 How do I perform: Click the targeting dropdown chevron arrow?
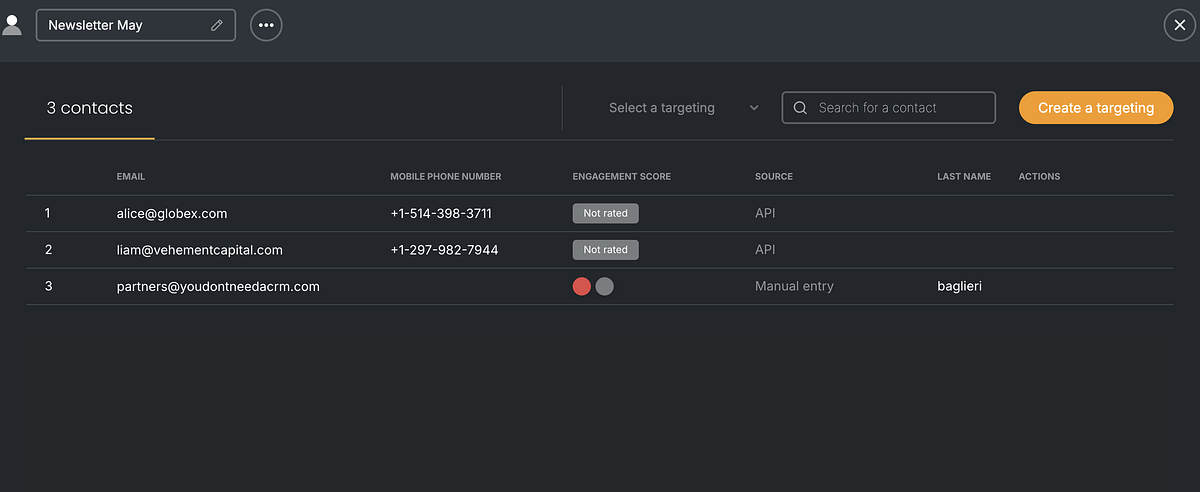pos(754,108)
